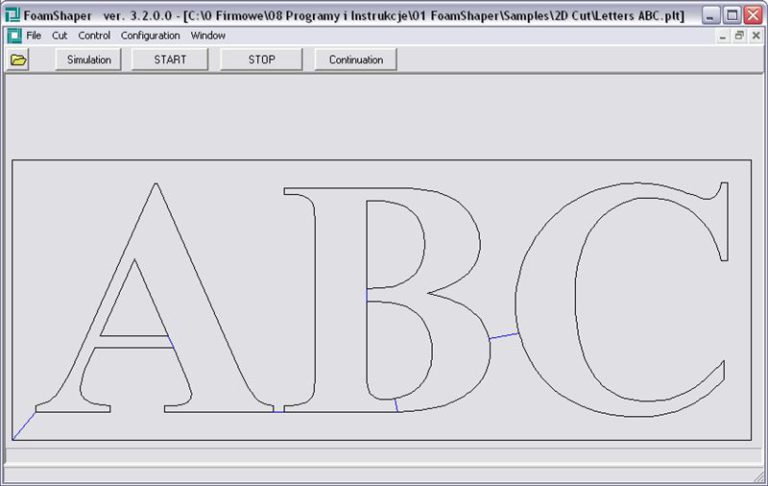Minimize the inner document window
Image resolution: width=768 pixels, height=486 pixels.
723,36
